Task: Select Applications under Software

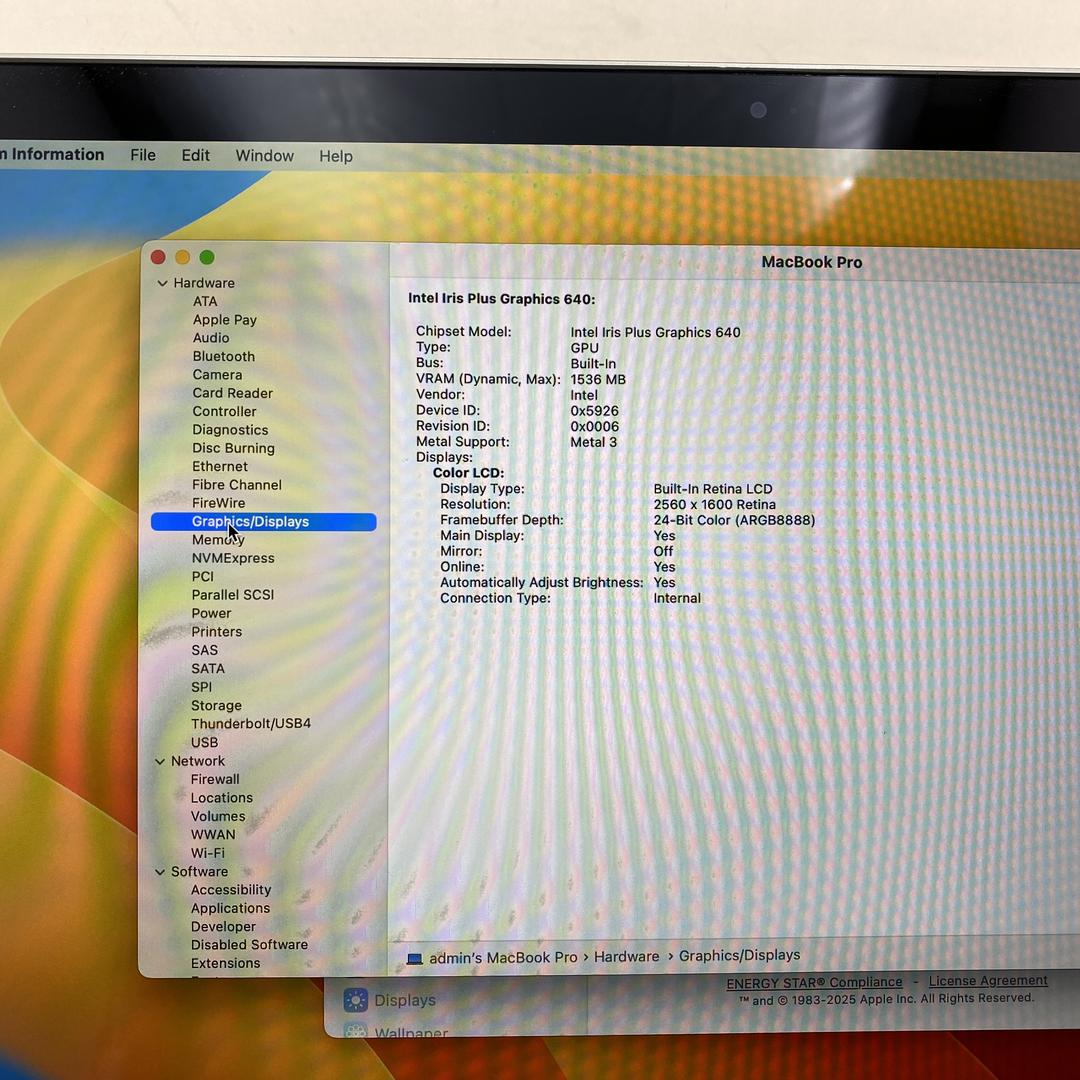Action: coord(230,908)
